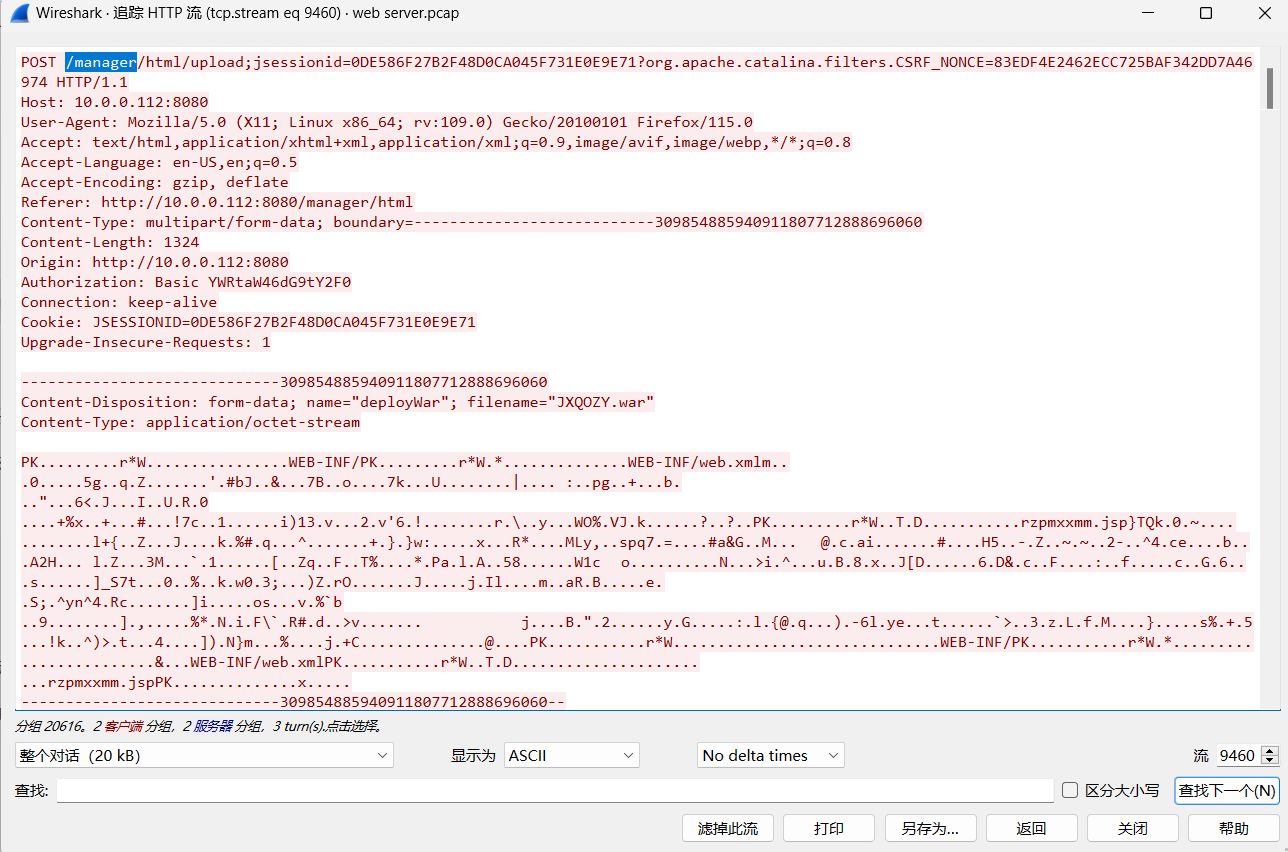1288x852 pixels.
Task: Click the 滤掉此流 filter out stream button
Action: 728,828
